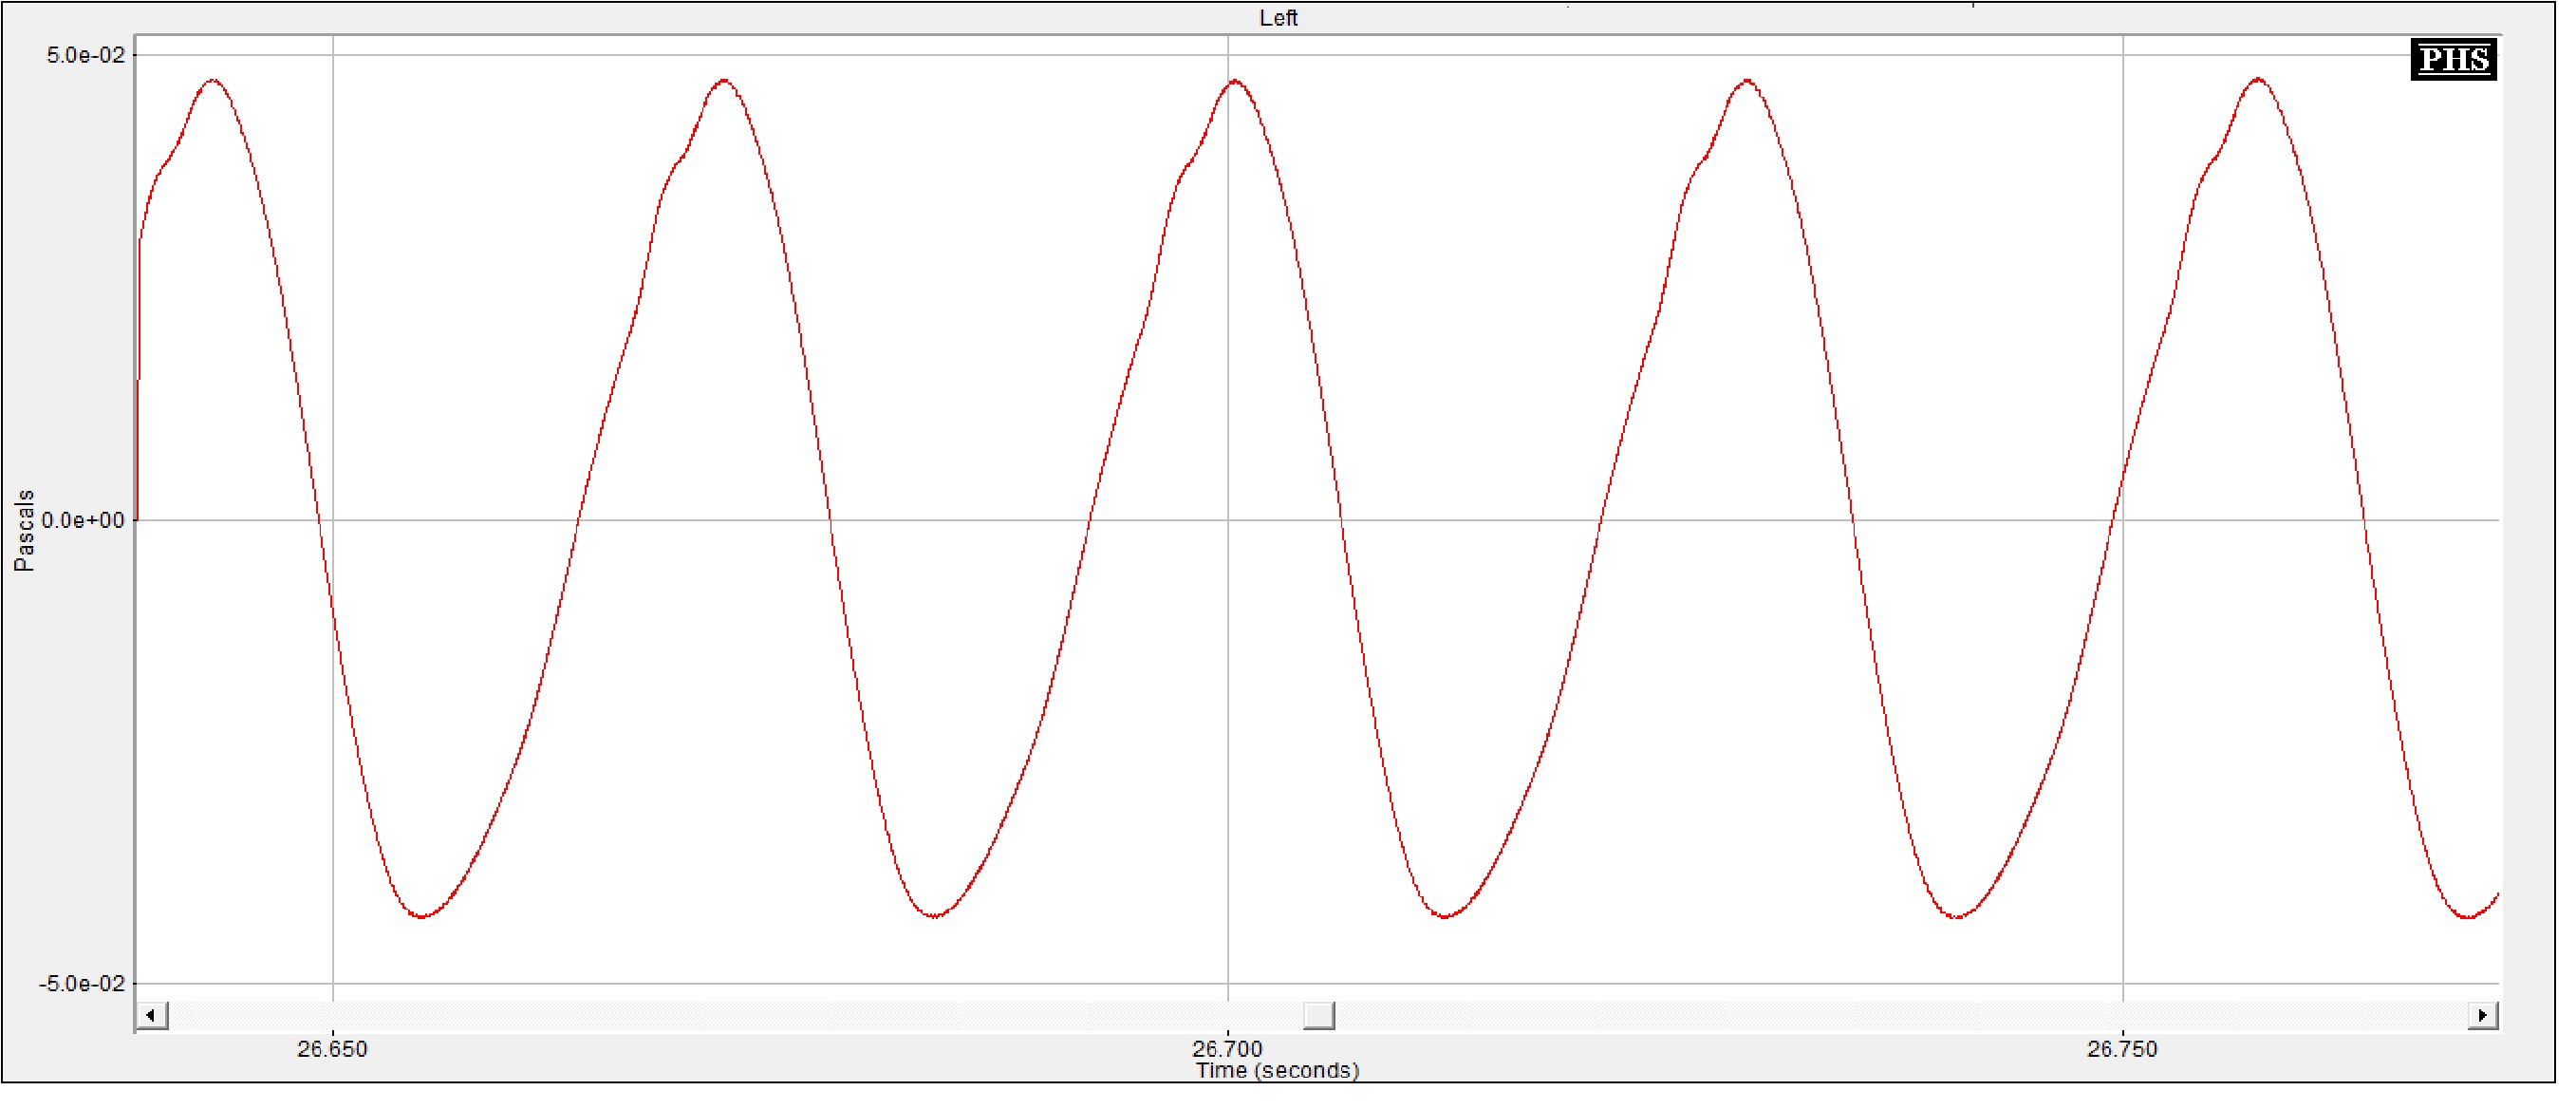The width and height of the screenshot is (2576, 1109).
Task: Click the waveform trough just after 26.650
Action: pos(422,916)
